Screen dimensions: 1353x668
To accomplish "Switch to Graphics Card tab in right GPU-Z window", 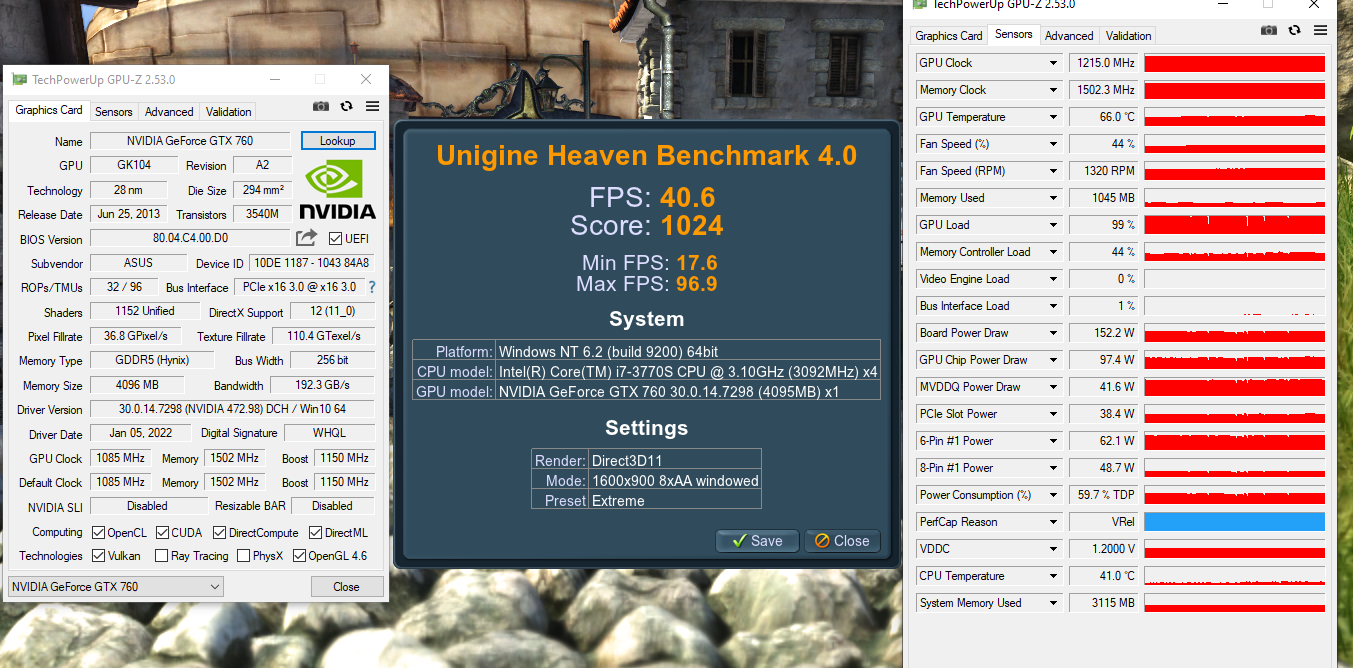I will click(x=949, y=36).
